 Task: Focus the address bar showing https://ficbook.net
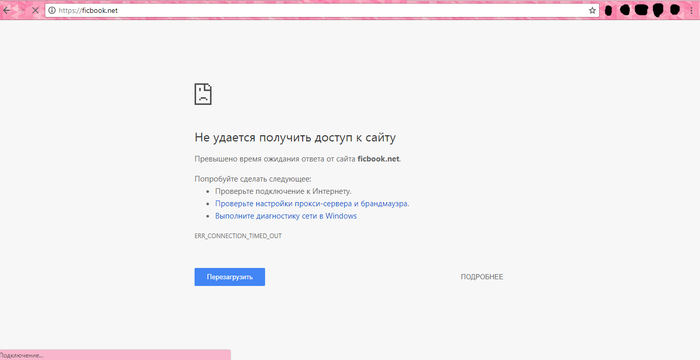click(x=321, y=10)
